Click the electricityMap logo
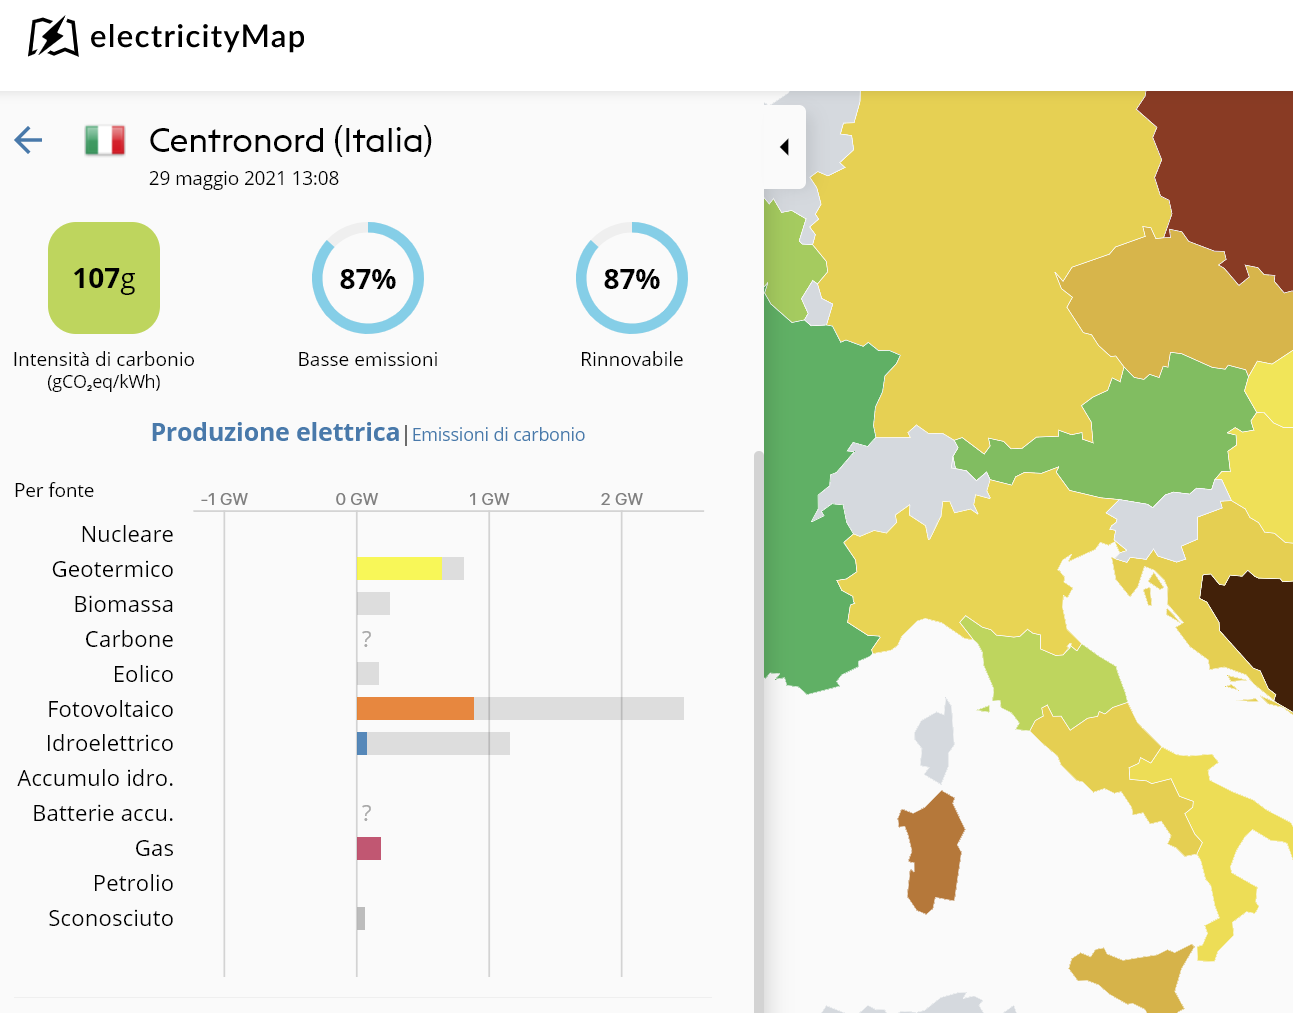This screenshot has height=1013, width=1293. (x=166, y=37)
